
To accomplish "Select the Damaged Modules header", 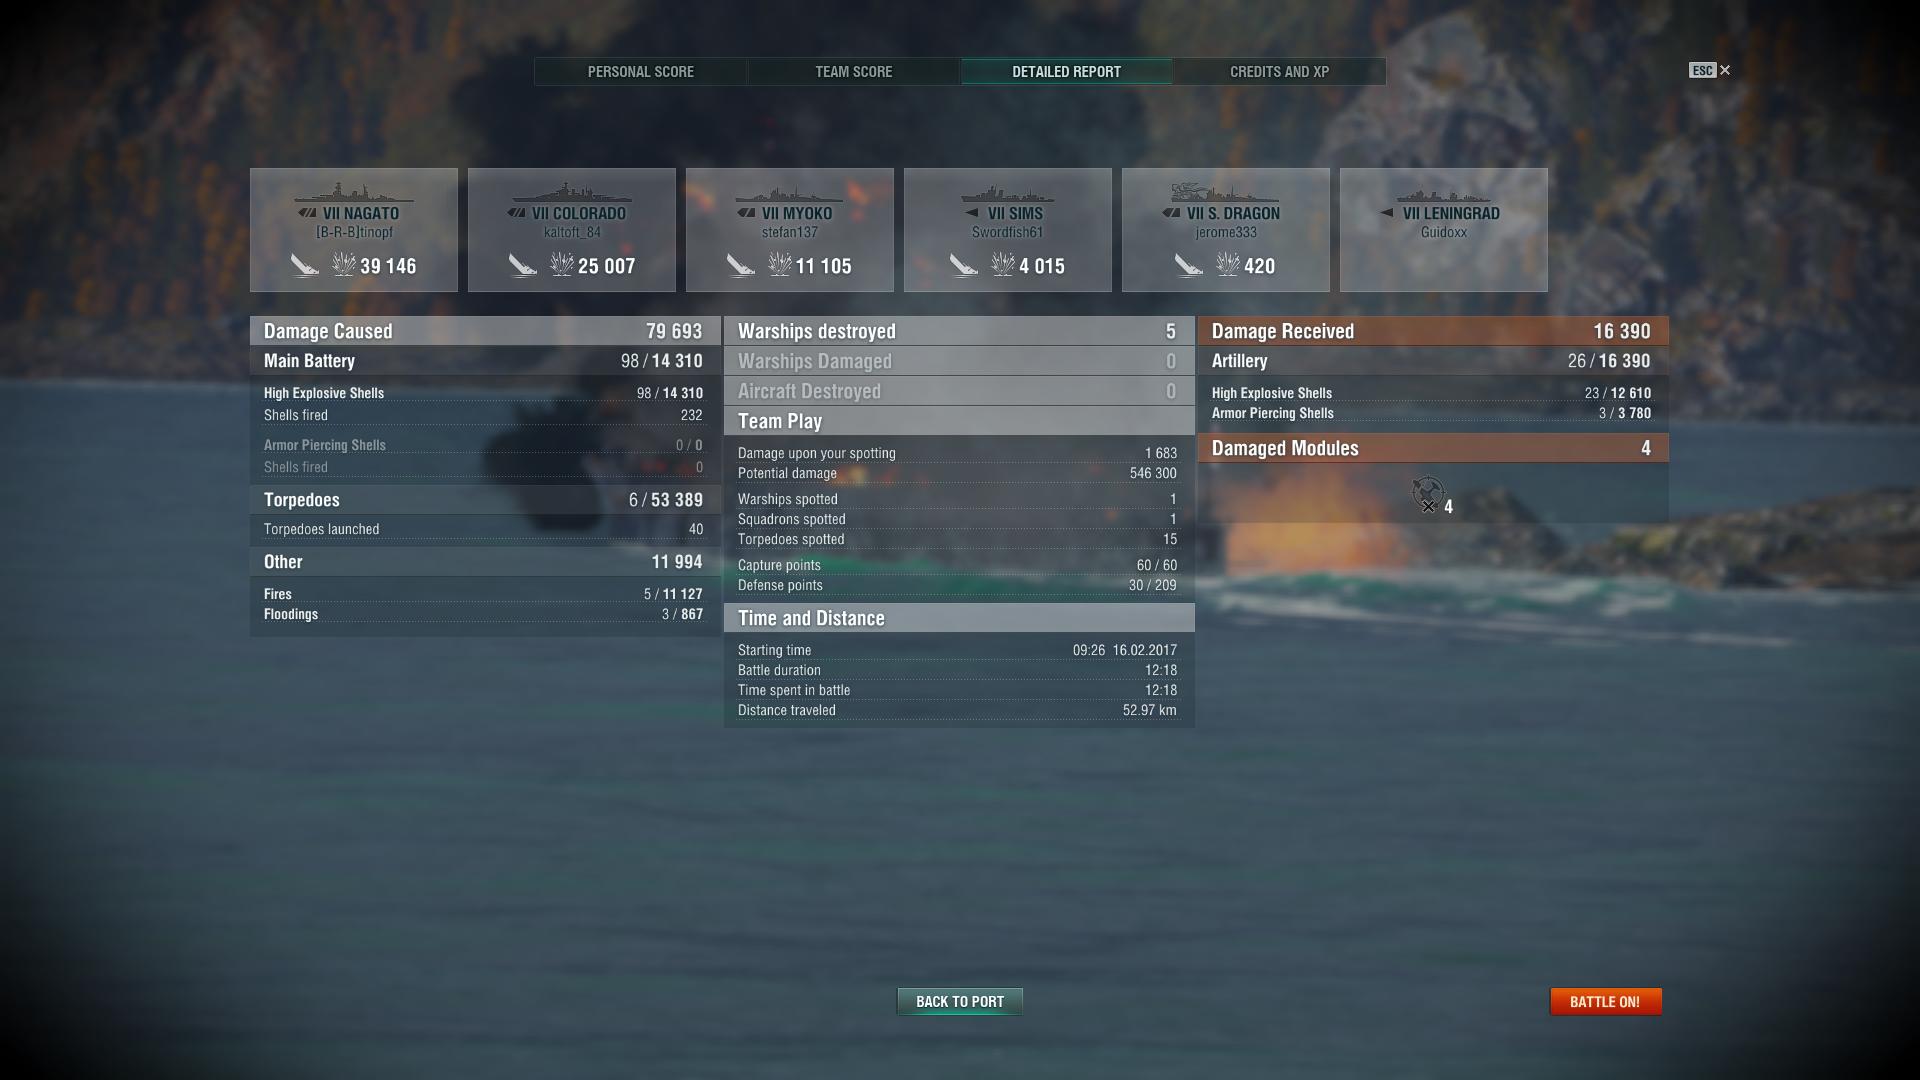I will pos(1433,448).
